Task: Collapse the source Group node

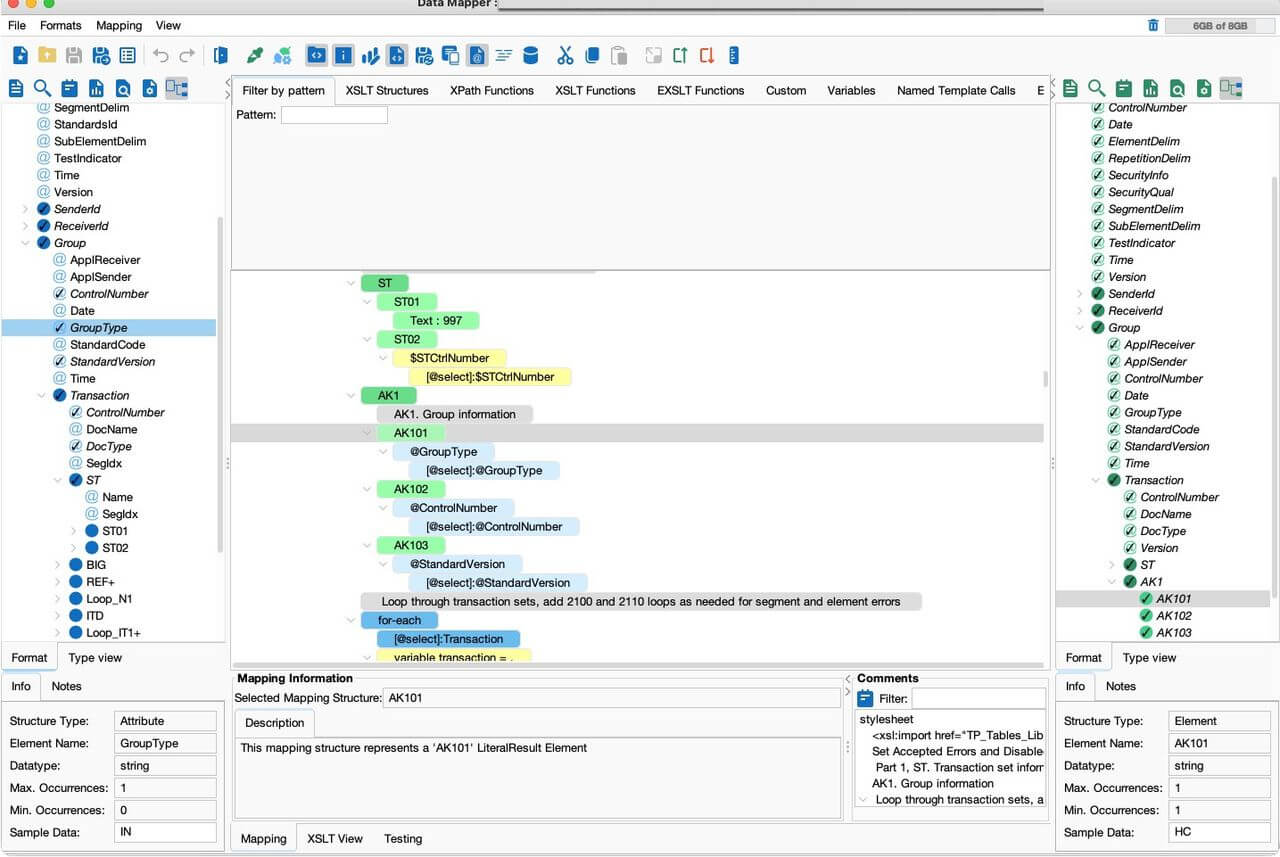Action: (25, 243)
